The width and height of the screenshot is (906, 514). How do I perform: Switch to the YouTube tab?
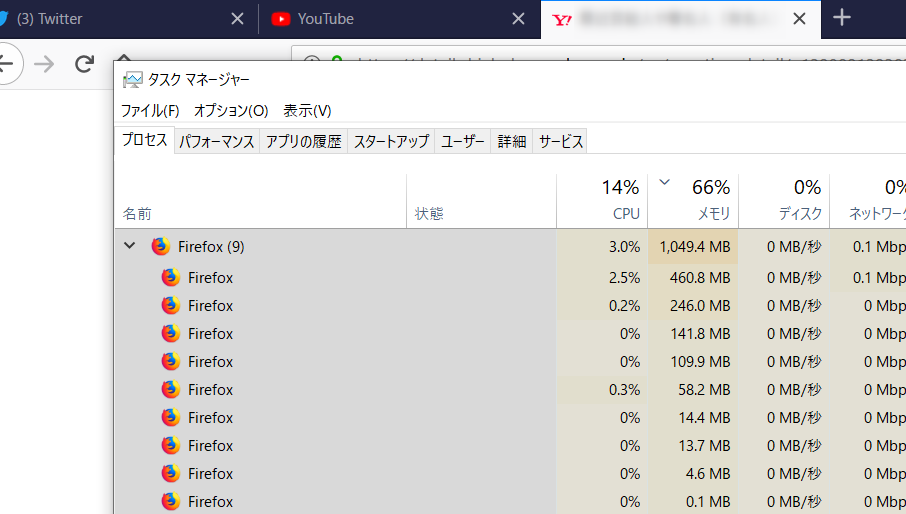[400, 19]
